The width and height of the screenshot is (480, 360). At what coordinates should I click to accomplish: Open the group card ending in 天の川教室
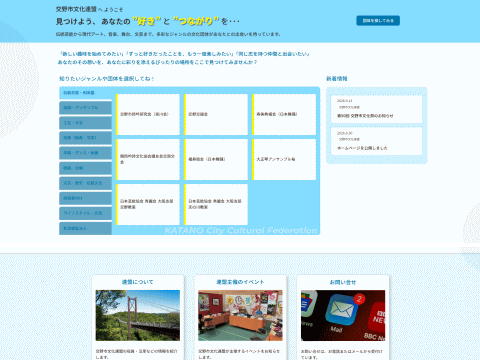[x=216, y=204]
